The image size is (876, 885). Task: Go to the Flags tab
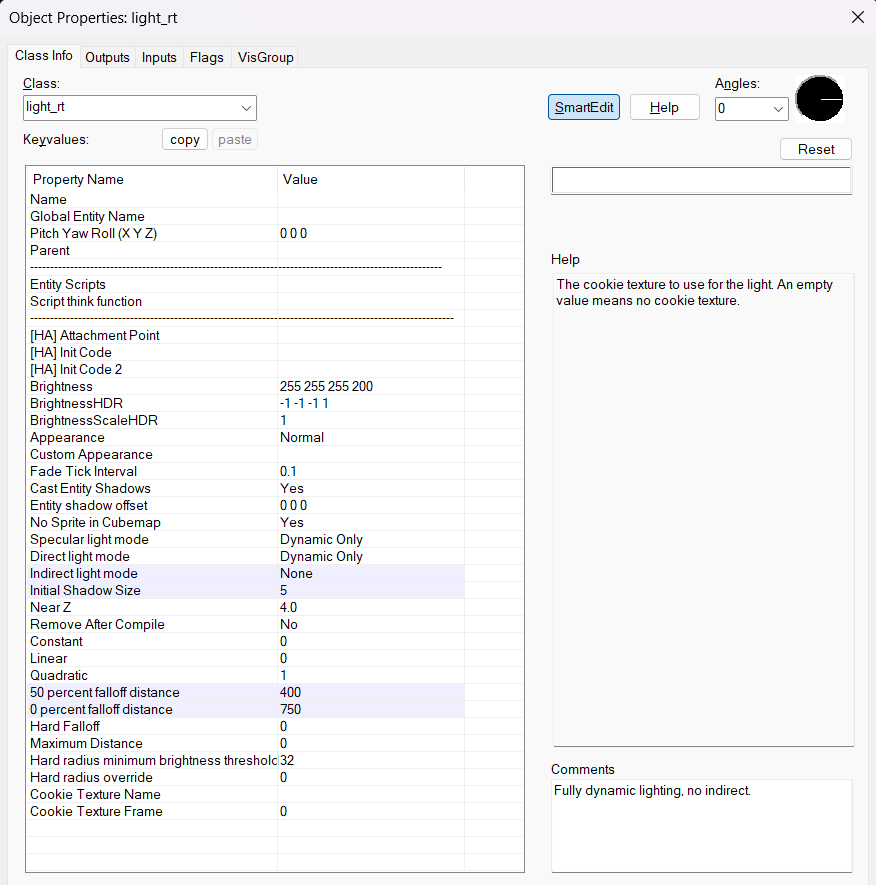(207, 57)
